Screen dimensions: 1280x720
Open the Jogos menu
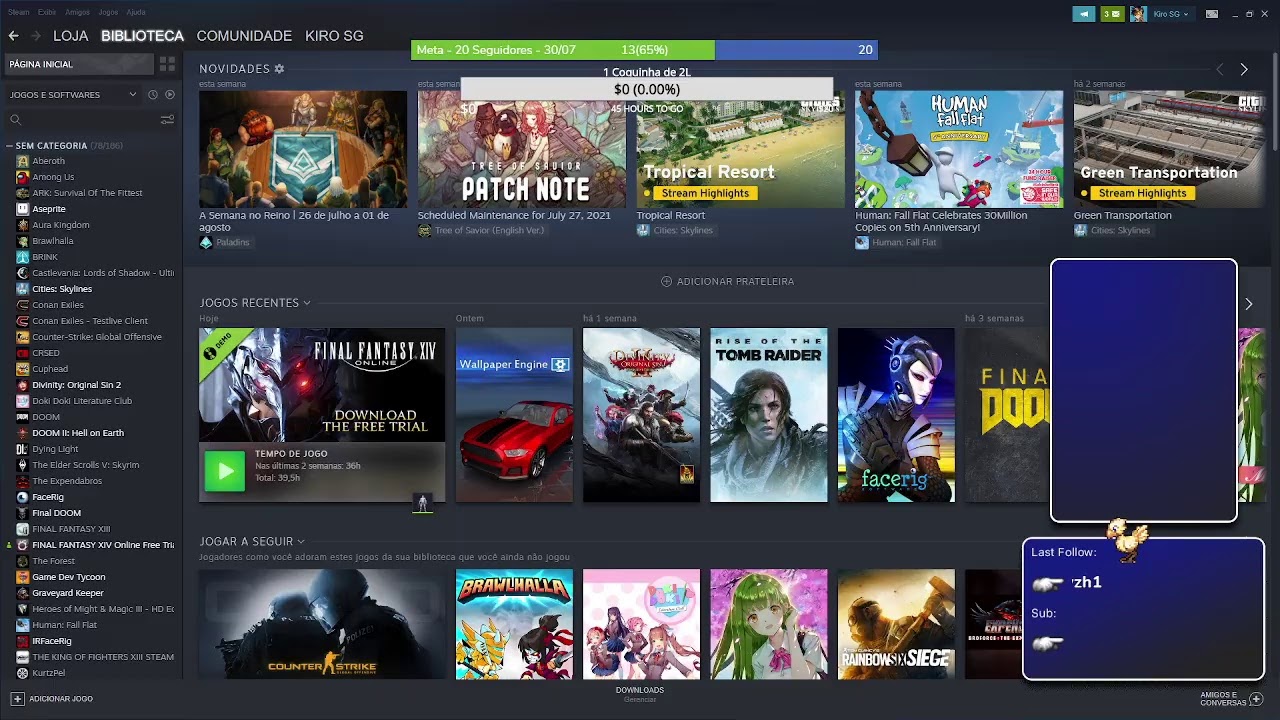108,12
